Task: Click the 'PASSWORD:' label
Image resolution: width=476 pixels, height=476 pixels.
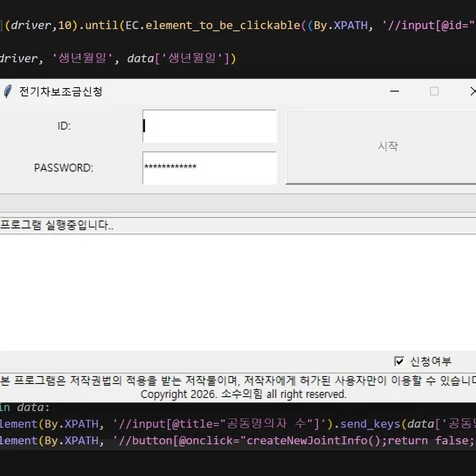Action: click(x=64, y=168)
